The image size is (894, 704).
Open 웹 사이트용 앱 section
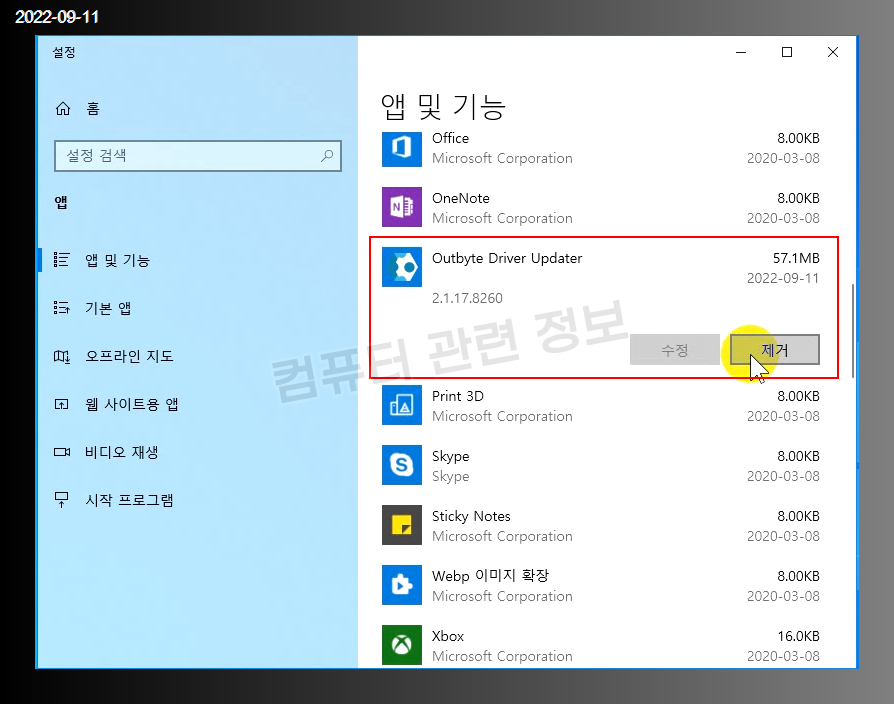132,404
